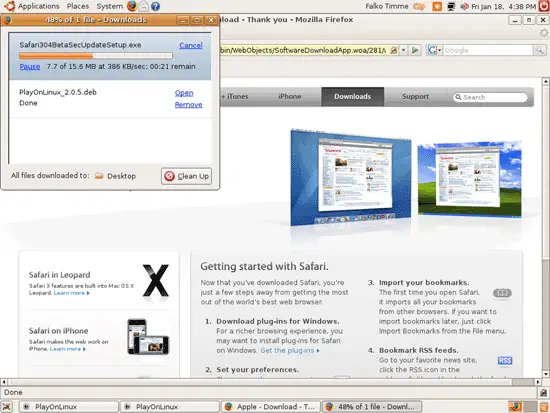Open the blue Help icon in top panel
Screen dimensions: 550x413
tap(155, 6)
